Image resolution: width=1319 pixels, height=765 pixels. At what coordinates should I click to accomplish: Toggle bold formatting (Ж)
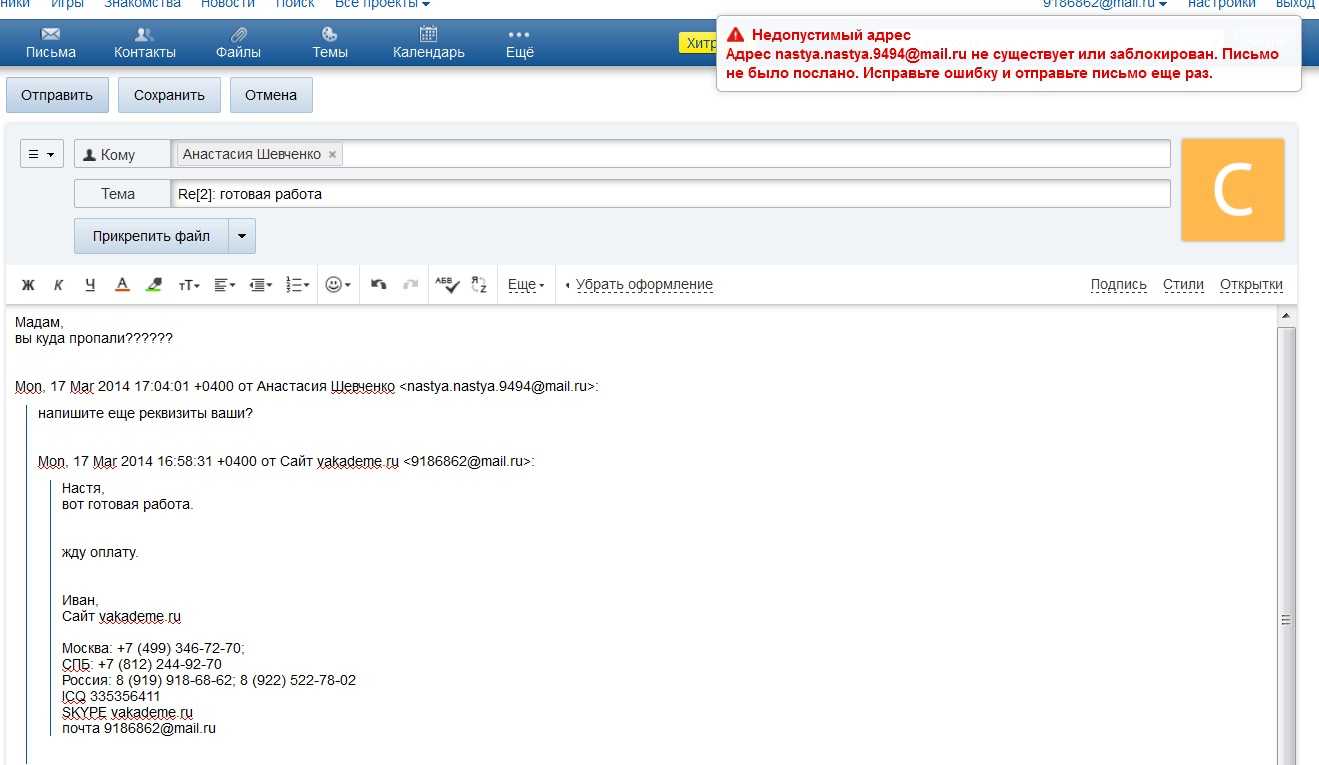[28, 285]
